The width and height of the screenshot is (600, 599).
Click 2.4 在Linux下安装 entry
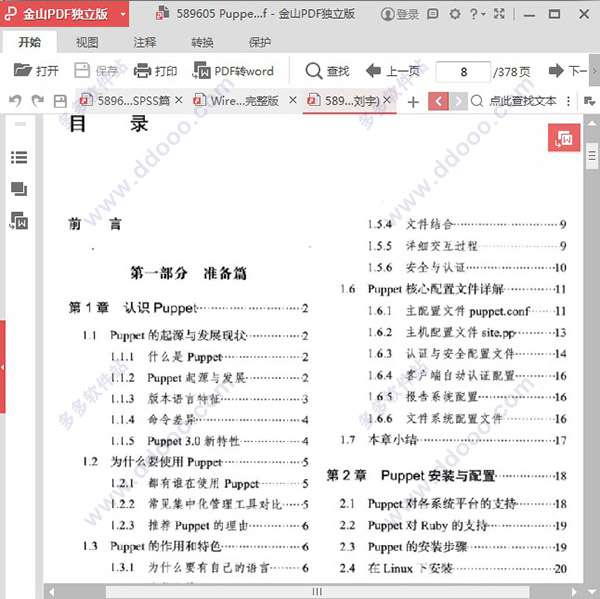453,568
